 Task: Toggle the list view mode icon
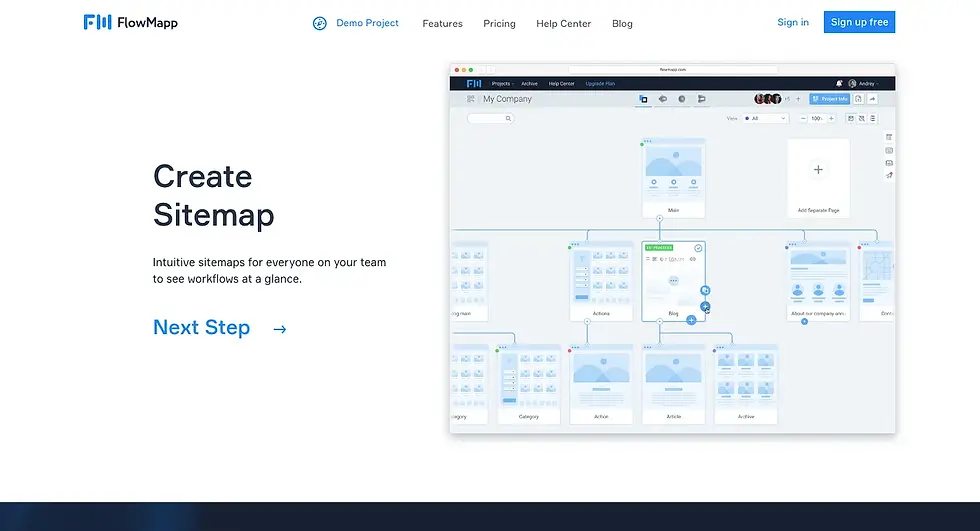pyautogui.click(x=872, y=118)
